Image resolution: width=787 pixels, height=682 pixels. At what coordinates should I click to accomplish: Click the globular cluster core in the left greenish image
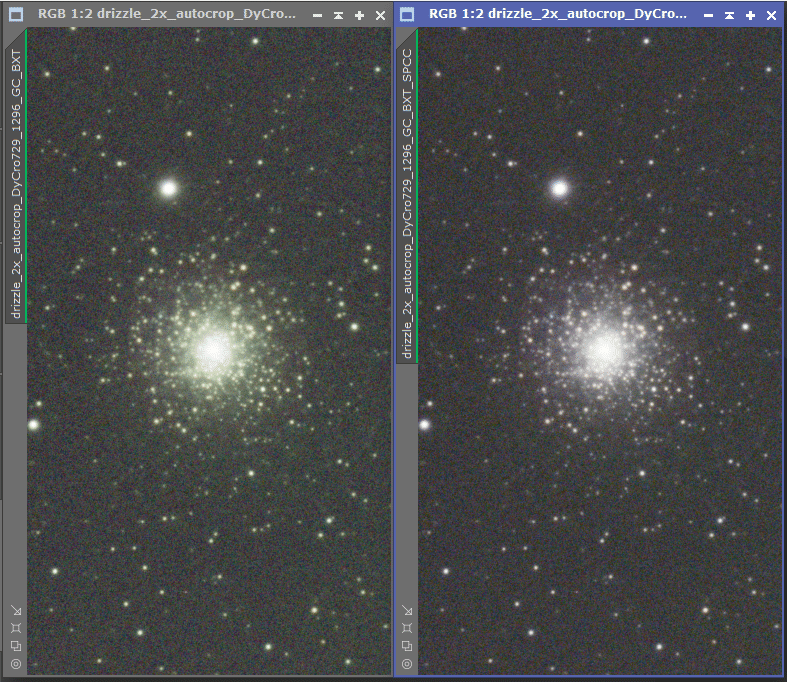[213, 350]
